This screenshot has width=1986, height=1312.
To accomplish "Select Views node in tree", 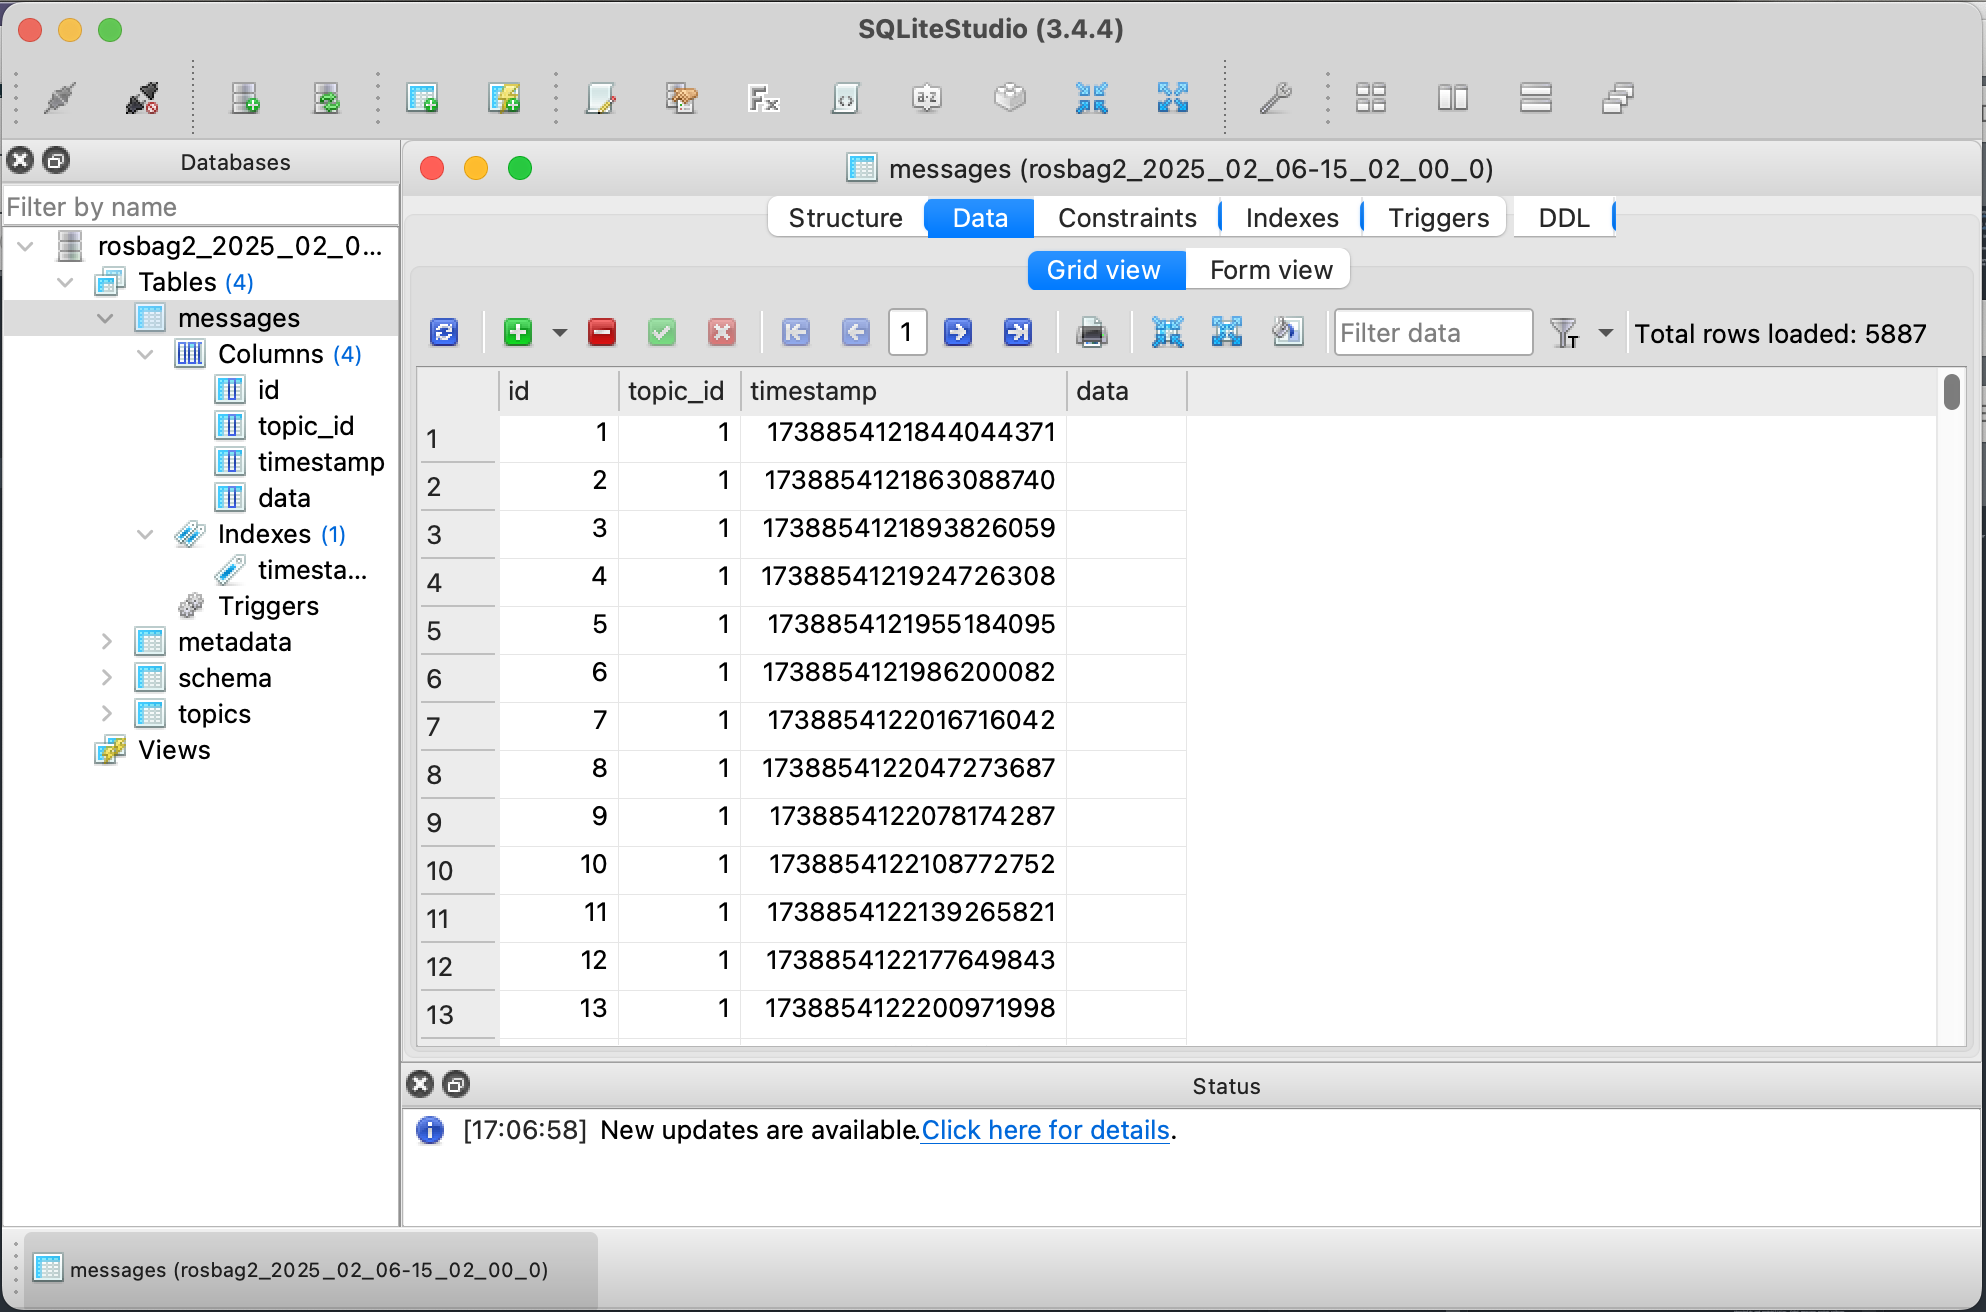I will [174, 750].
